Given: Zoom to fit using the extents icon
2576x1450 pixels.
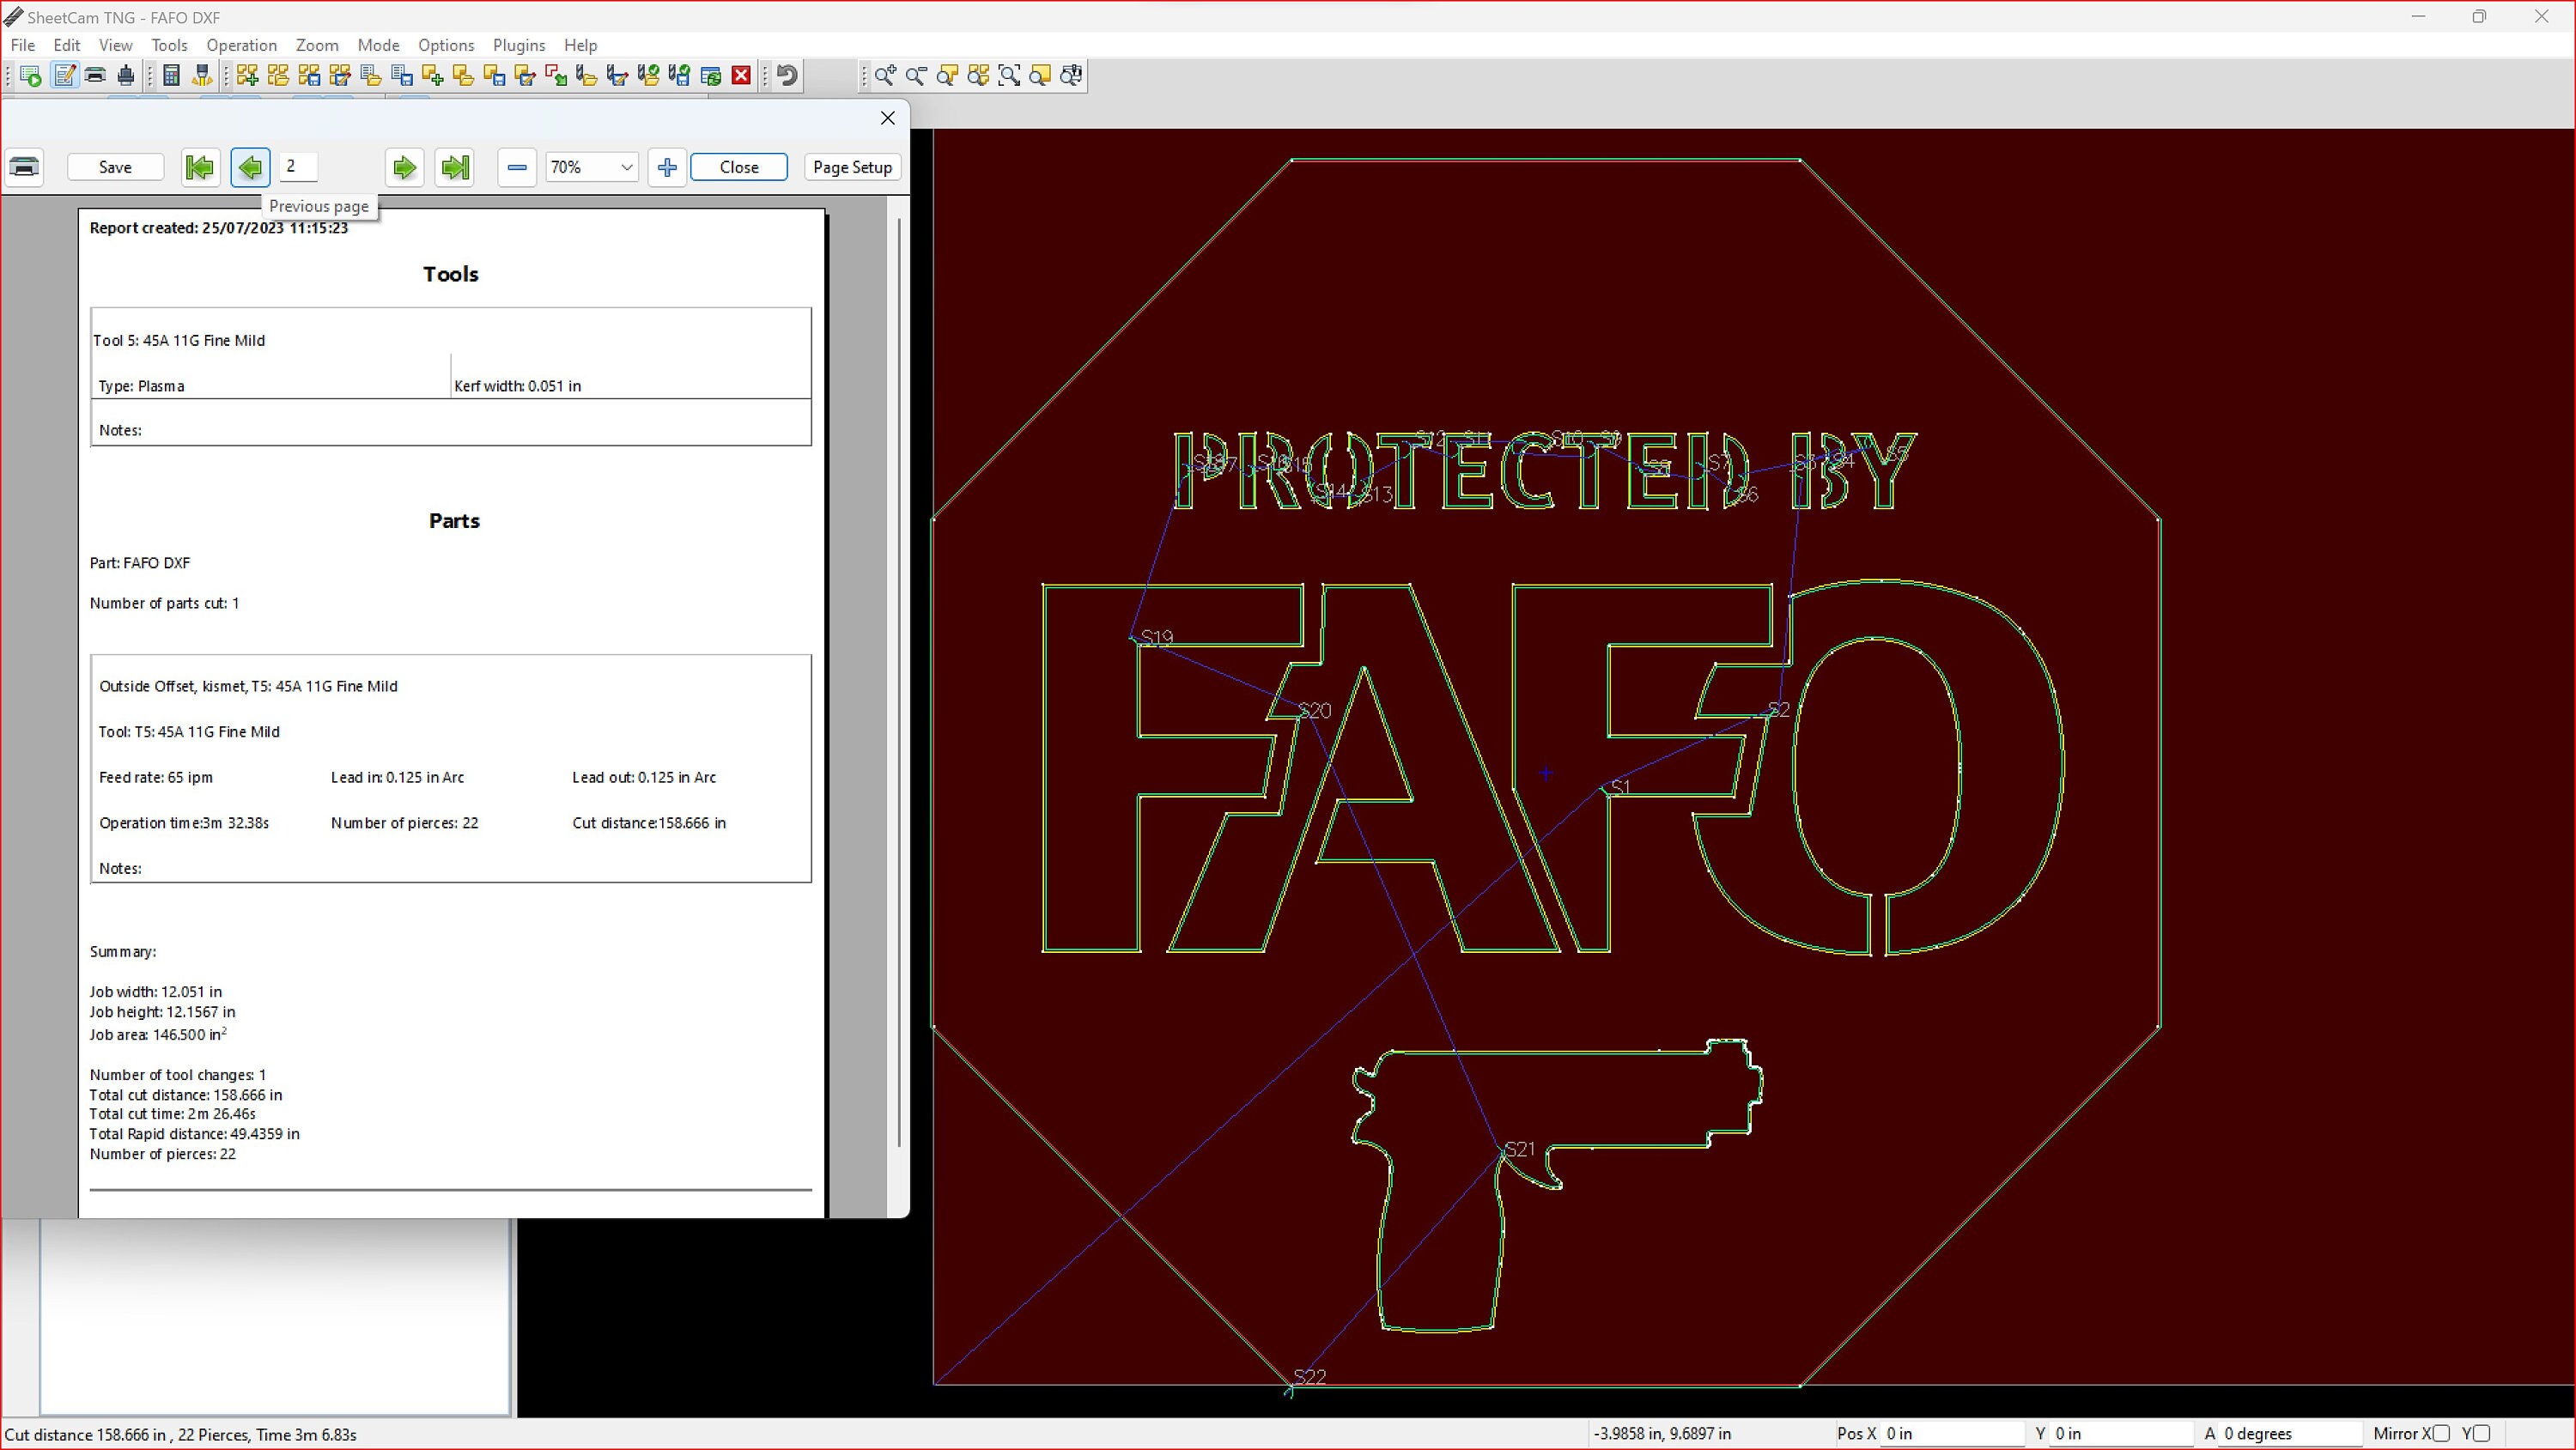Looking at the screenshot, I should point(1009,75).
